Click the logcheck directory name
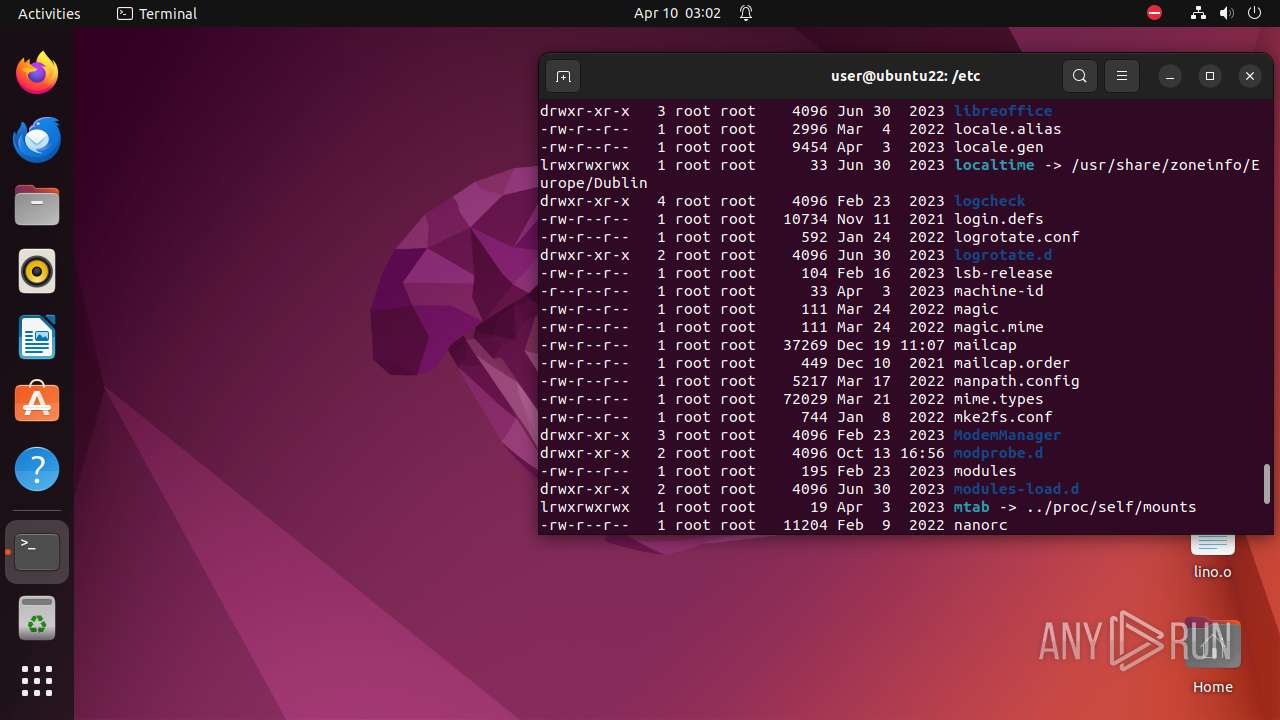 [990, 201]
